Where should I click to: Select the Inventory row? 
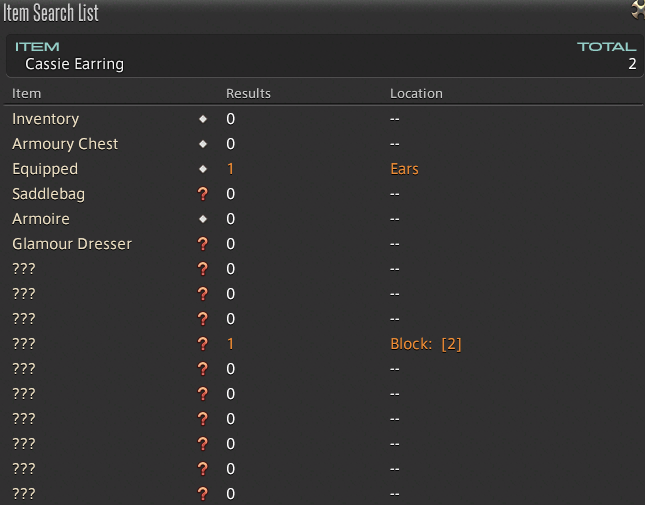tap(323, 119)
